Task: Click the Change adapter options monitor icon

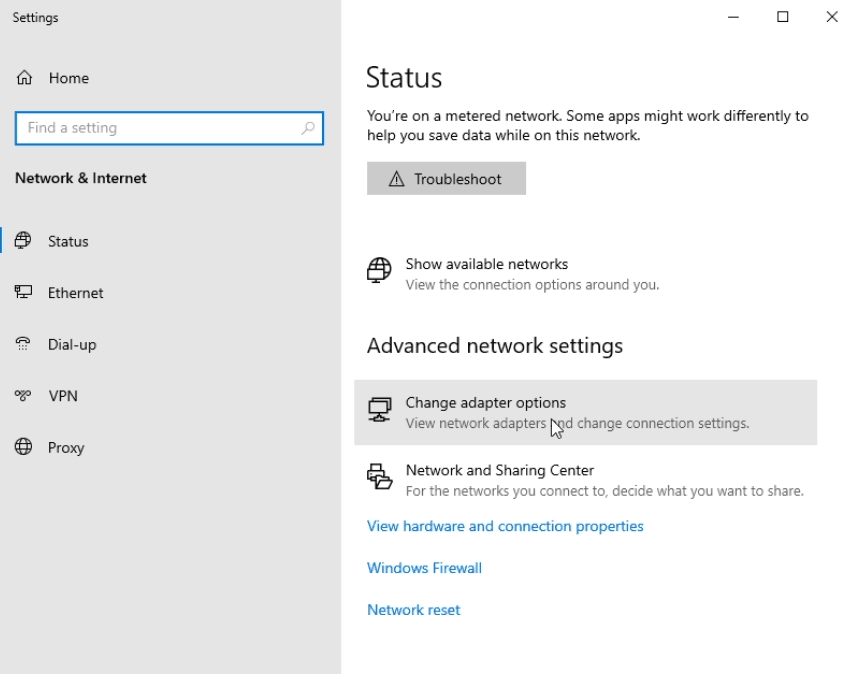Action: pyautogui.click(x=379, y=410)
